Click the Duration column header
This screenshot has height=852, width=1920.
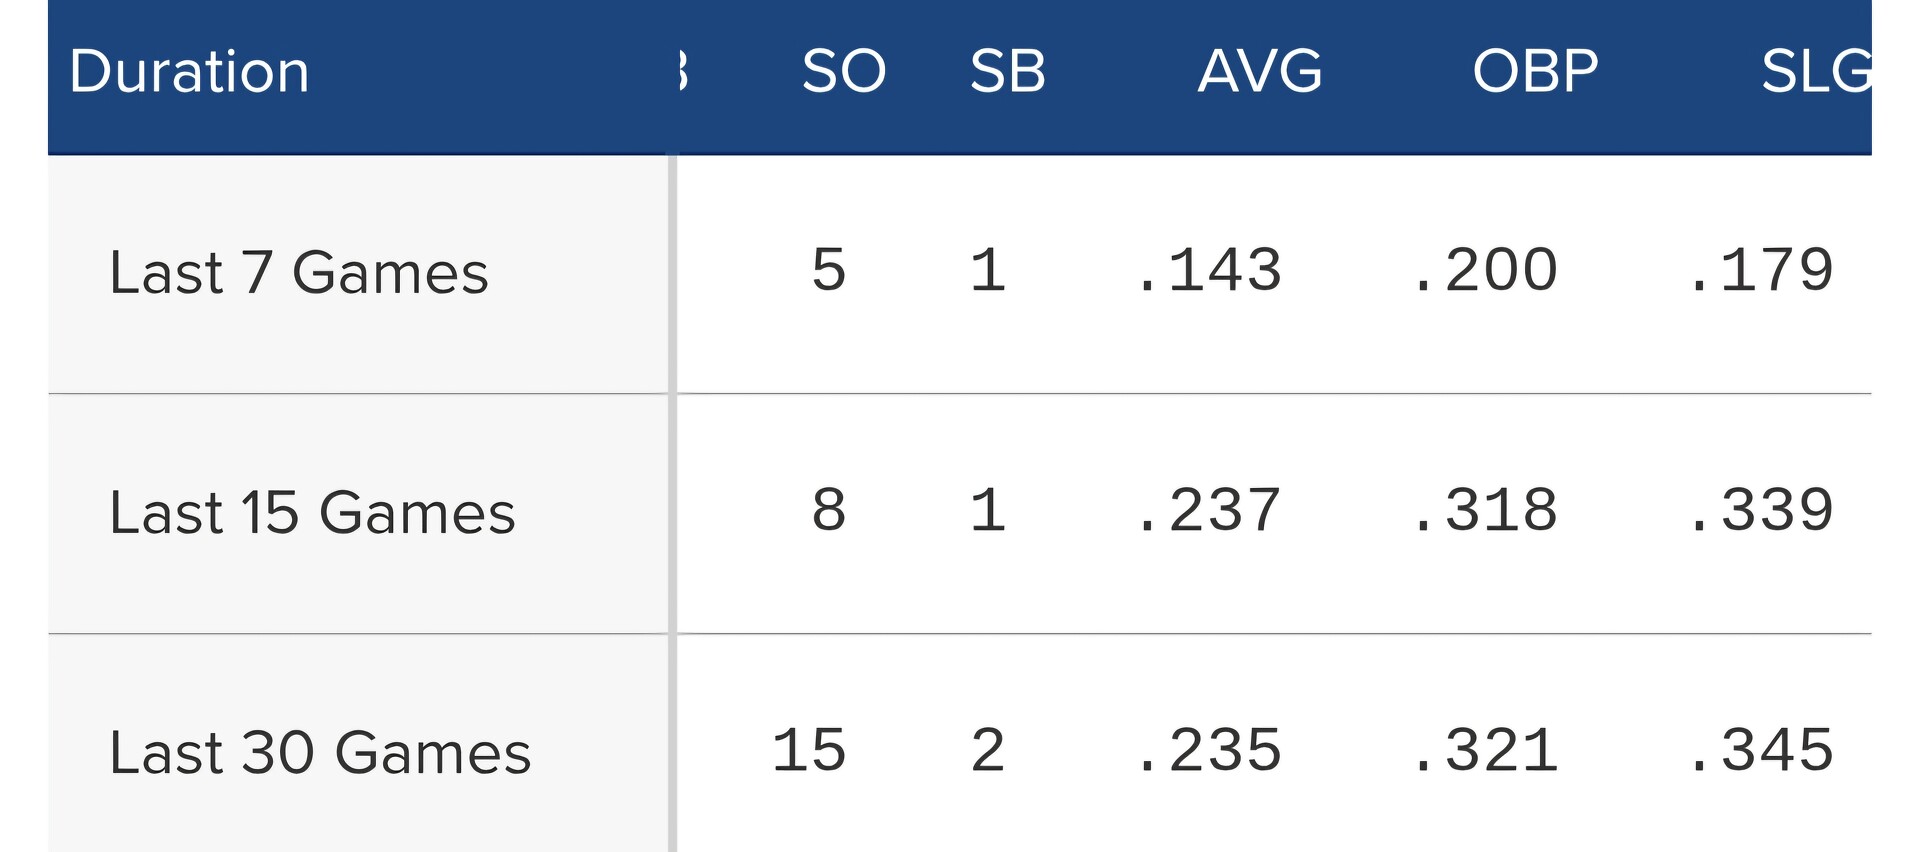(x=190, y=72)
